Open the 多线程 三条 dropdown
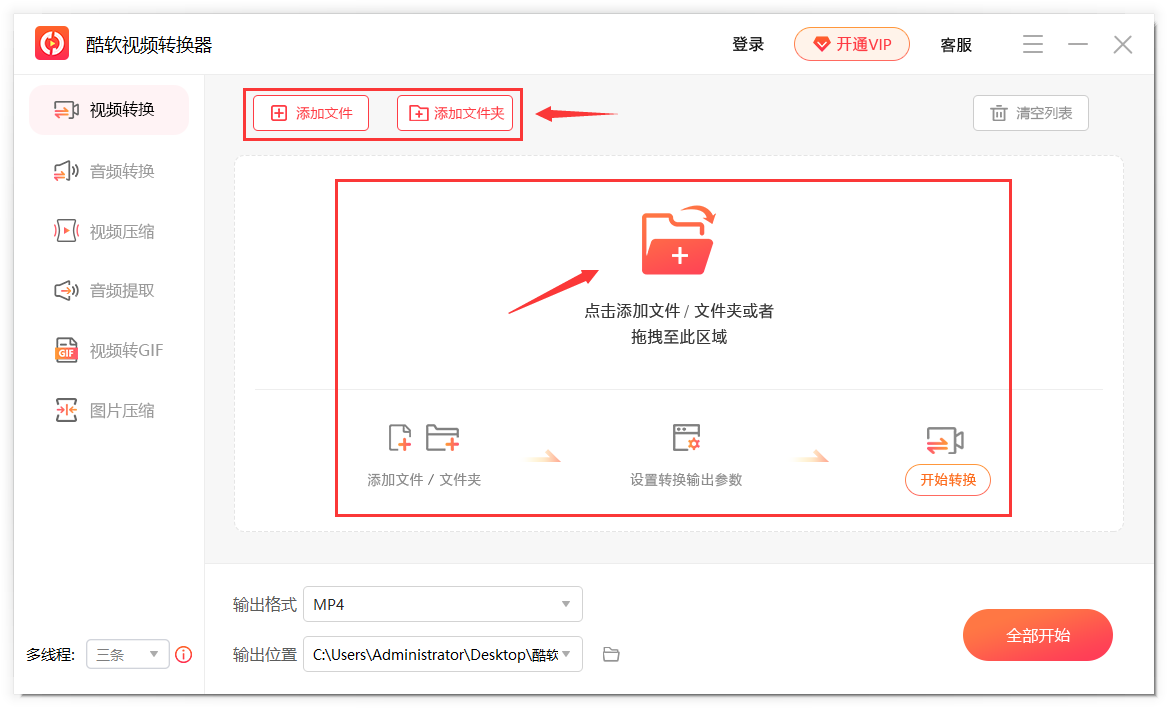 [x=127, y=654]
